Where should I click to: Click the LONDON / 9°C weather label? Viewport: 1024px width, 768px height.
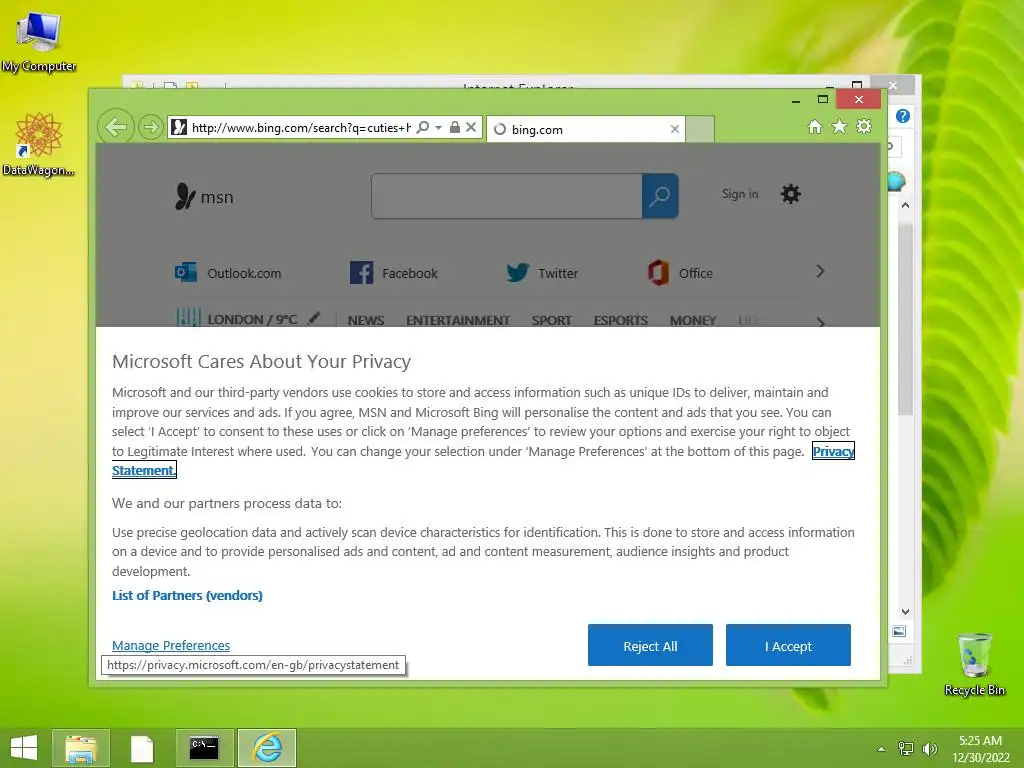(252, 319)
